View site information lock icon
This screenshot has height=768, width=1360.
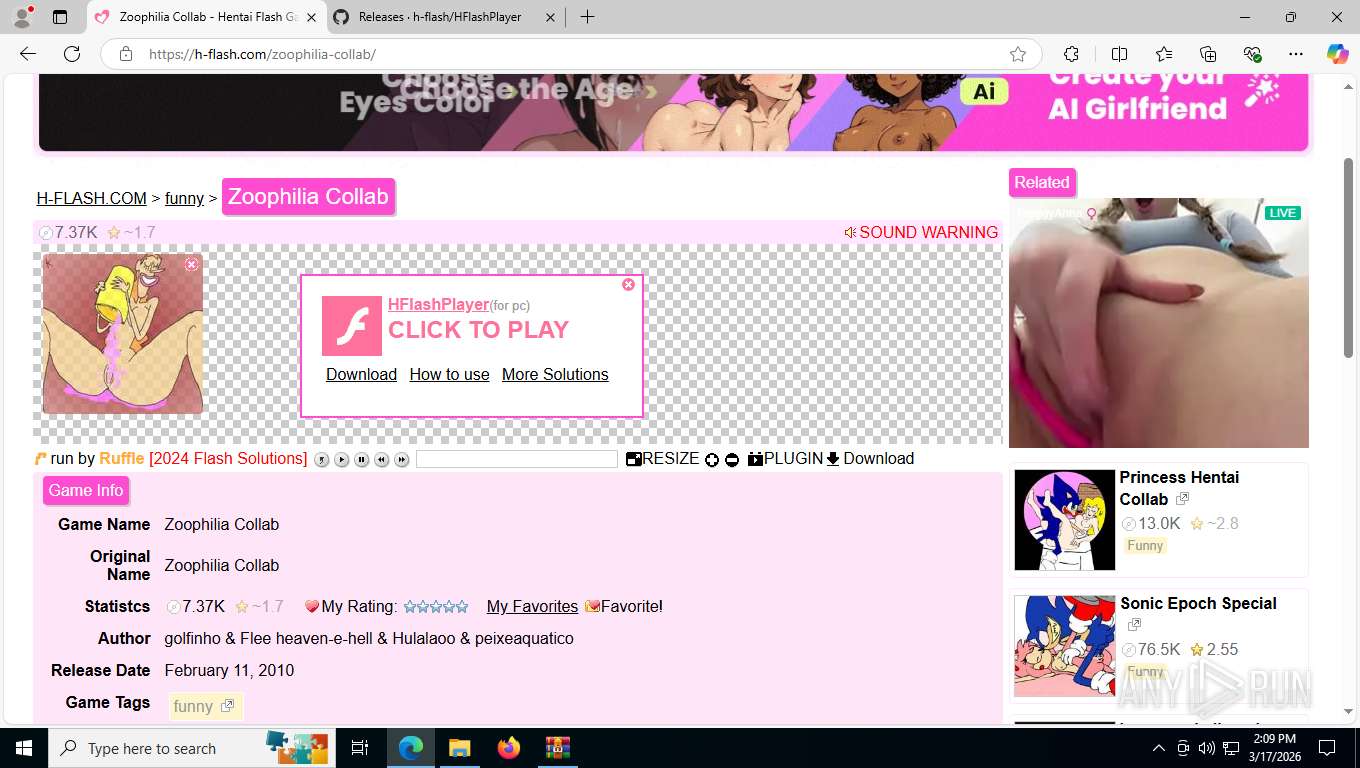126,54
